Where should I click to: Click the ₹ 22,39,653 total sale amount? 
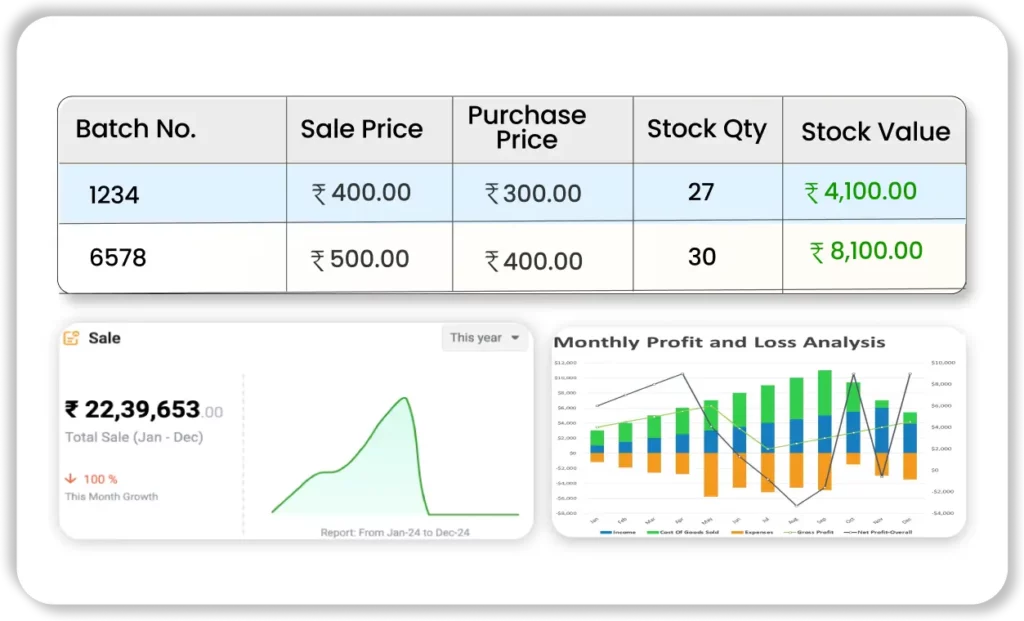tap(132, 409)
